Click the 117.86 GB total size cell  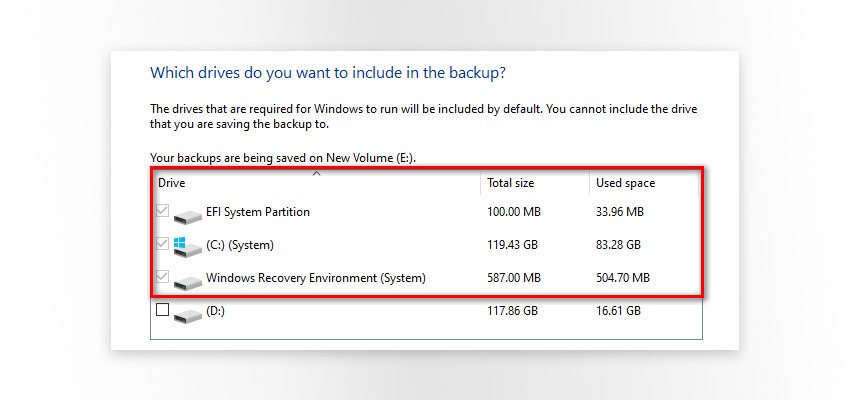click(512, 311)
